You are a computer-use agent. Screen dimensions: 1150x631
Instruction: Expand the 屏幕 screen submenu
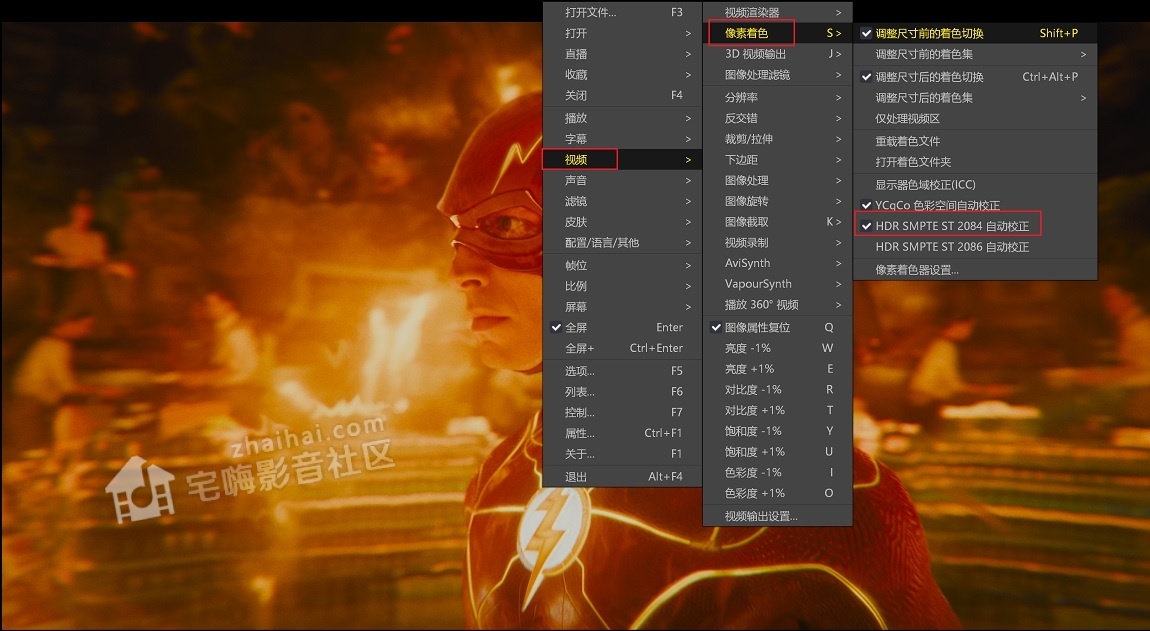623,306
